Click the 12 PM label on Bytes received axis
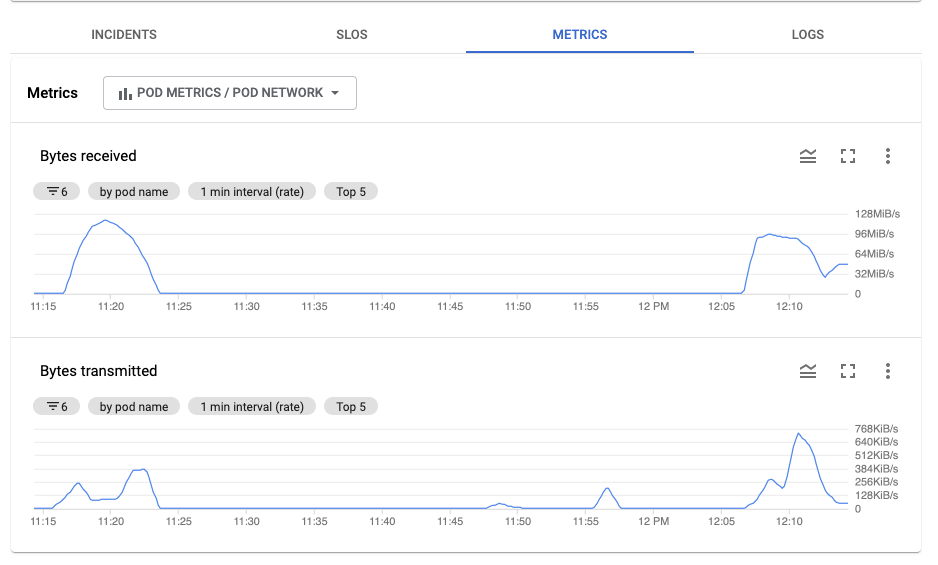The height and width of the screenshot is (565, 938). click(653, 306)
